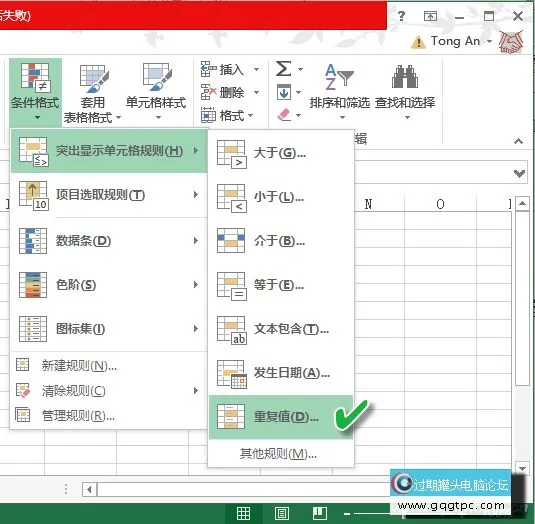The height and width of the screenshot is (524, 535).
Task: Click the 大于(G) greater-than rule icon
Action: point(232,155)
